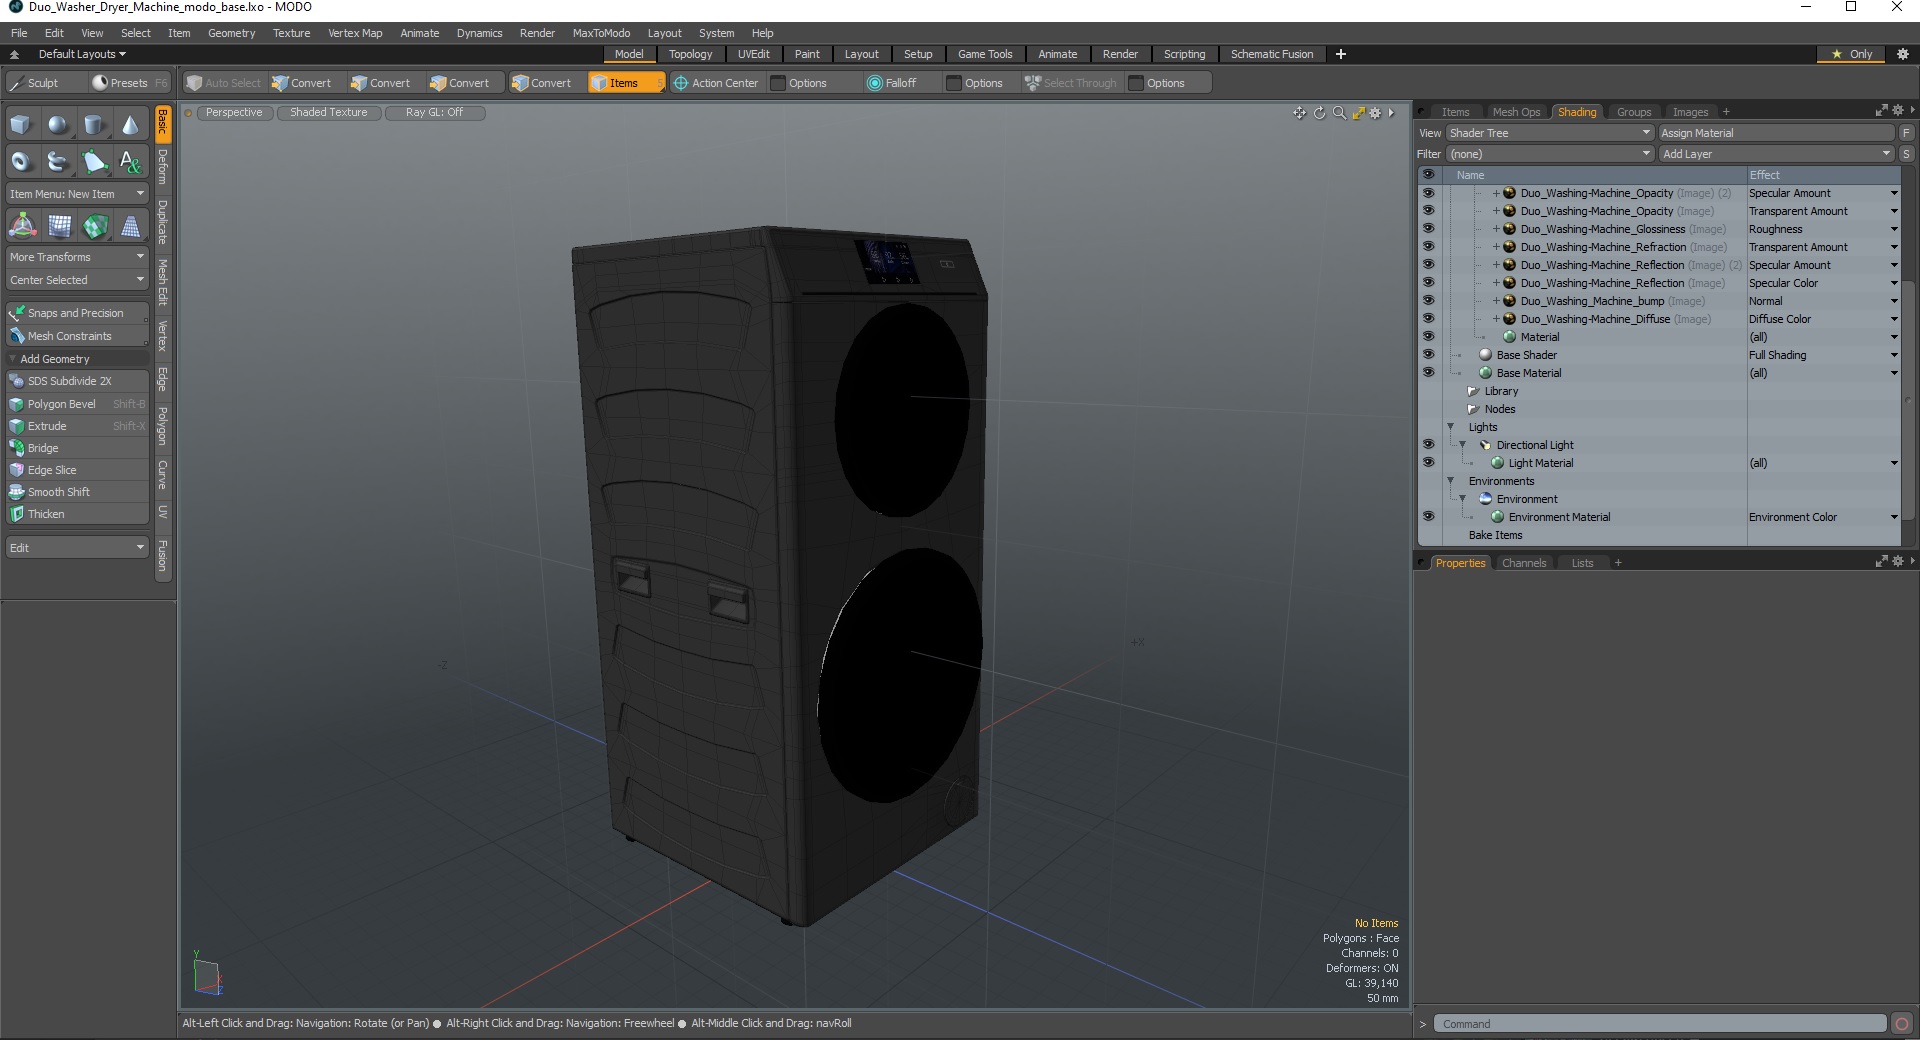Open the Add Layer dropdown
1920x1040 pixels.
(1777, 154)
